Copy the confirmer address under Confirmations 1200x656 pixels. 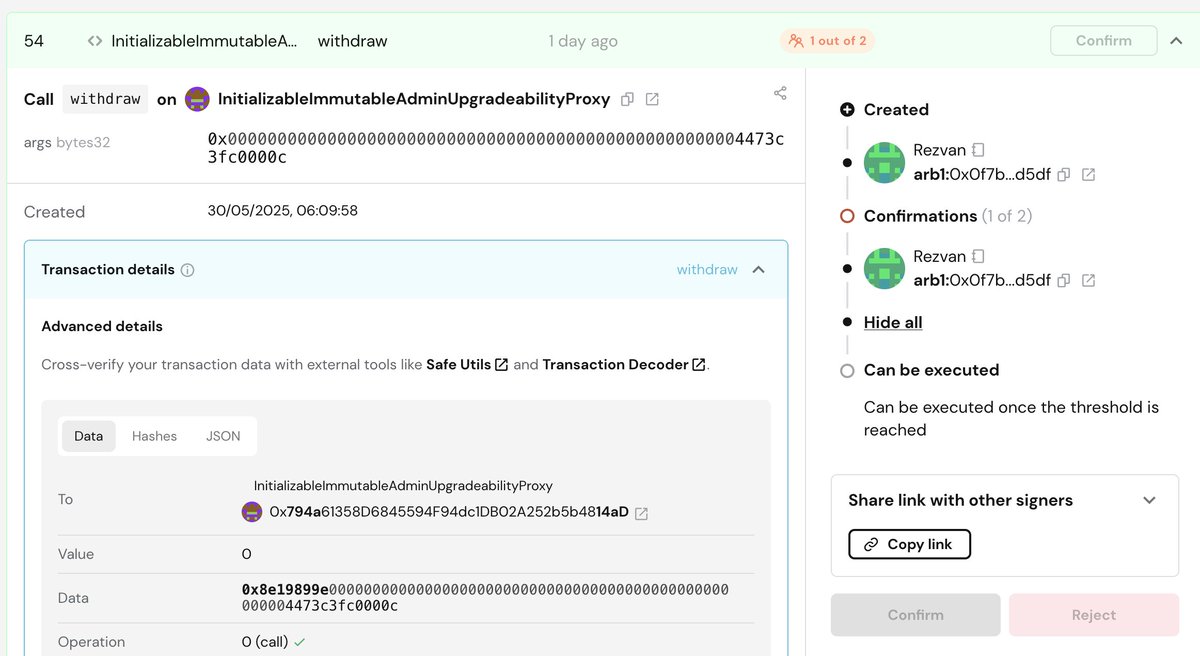coord(1064,280)
